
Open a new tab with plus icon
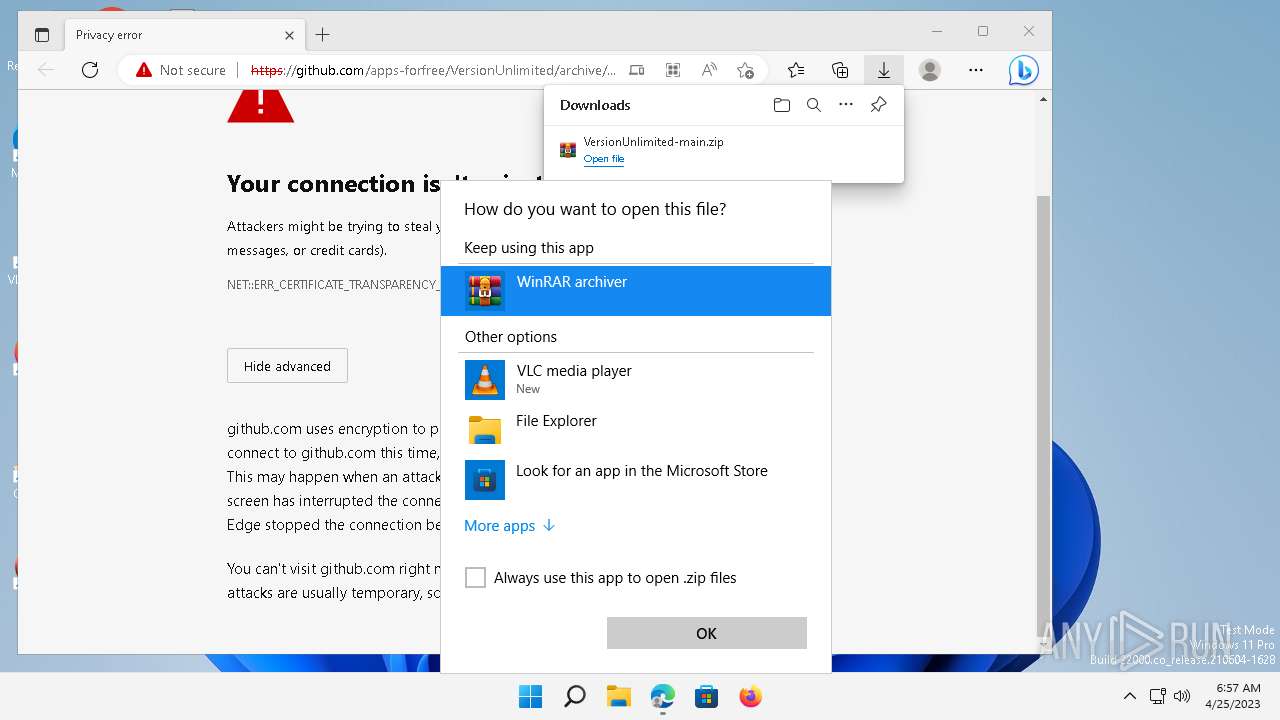(322, 35)
